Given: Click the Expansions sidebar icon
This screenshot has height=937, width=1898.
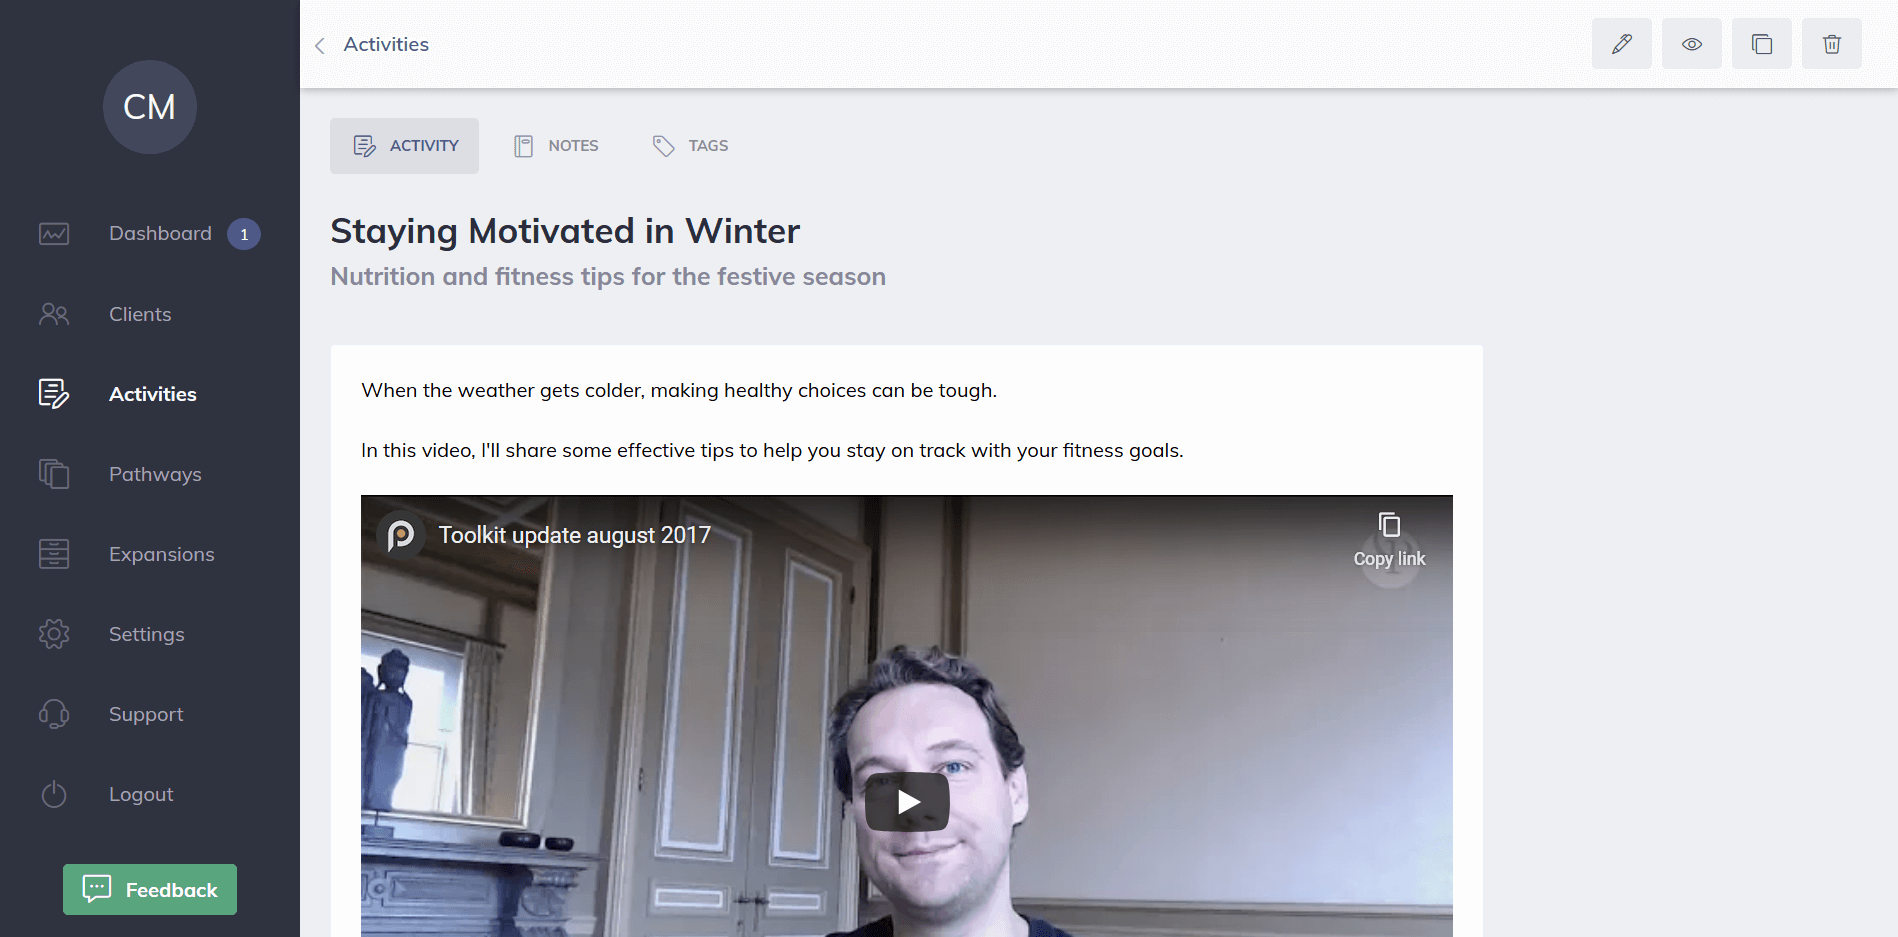Looking at the screenshot, I should coord(54,554).
